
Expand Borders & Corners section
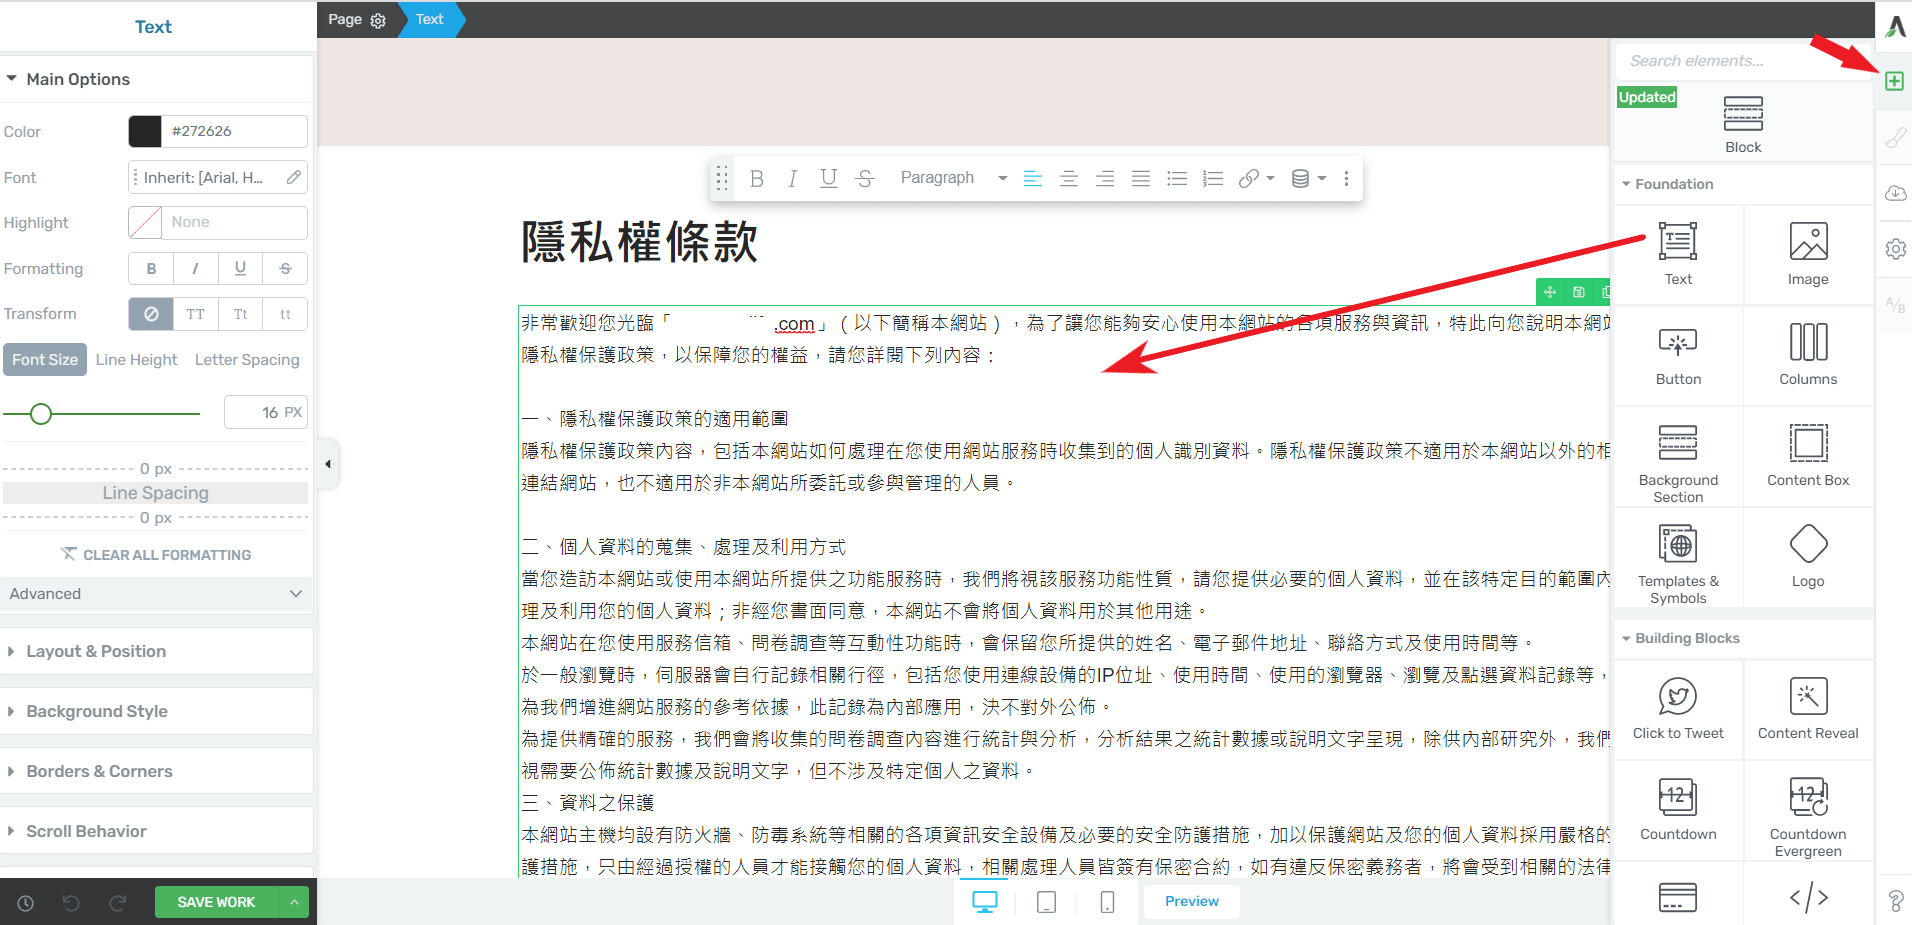click(x=157, y=771)
